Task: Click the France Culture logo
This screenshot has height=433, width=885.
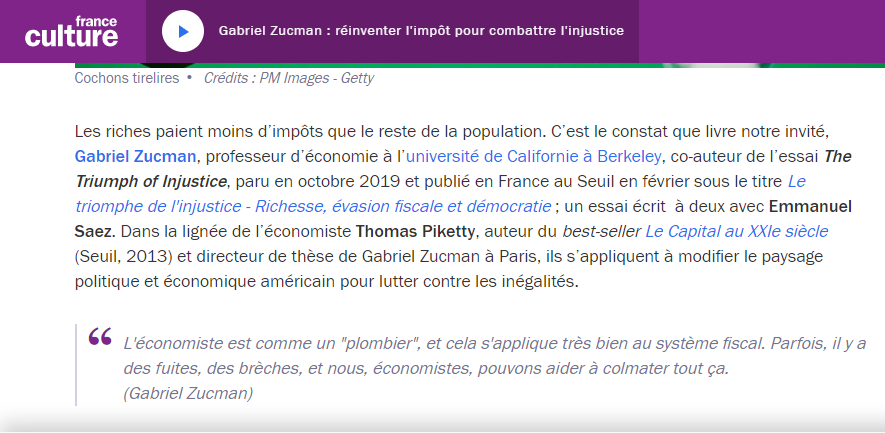Action: (x=72, y=32)
